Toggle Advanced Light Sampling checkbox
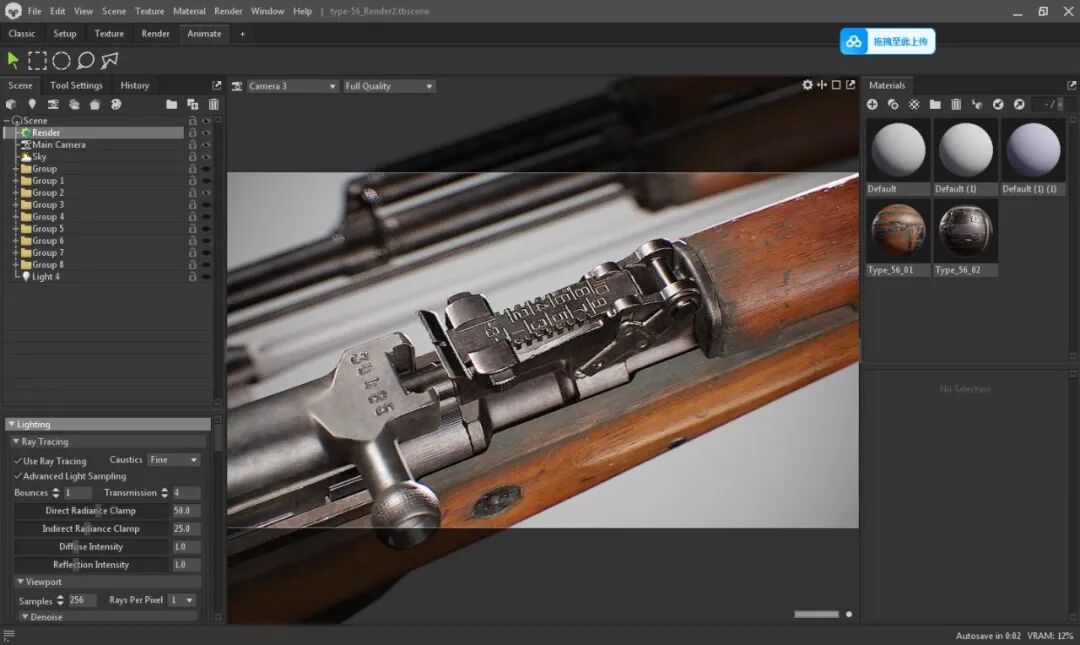 (18, 476)
